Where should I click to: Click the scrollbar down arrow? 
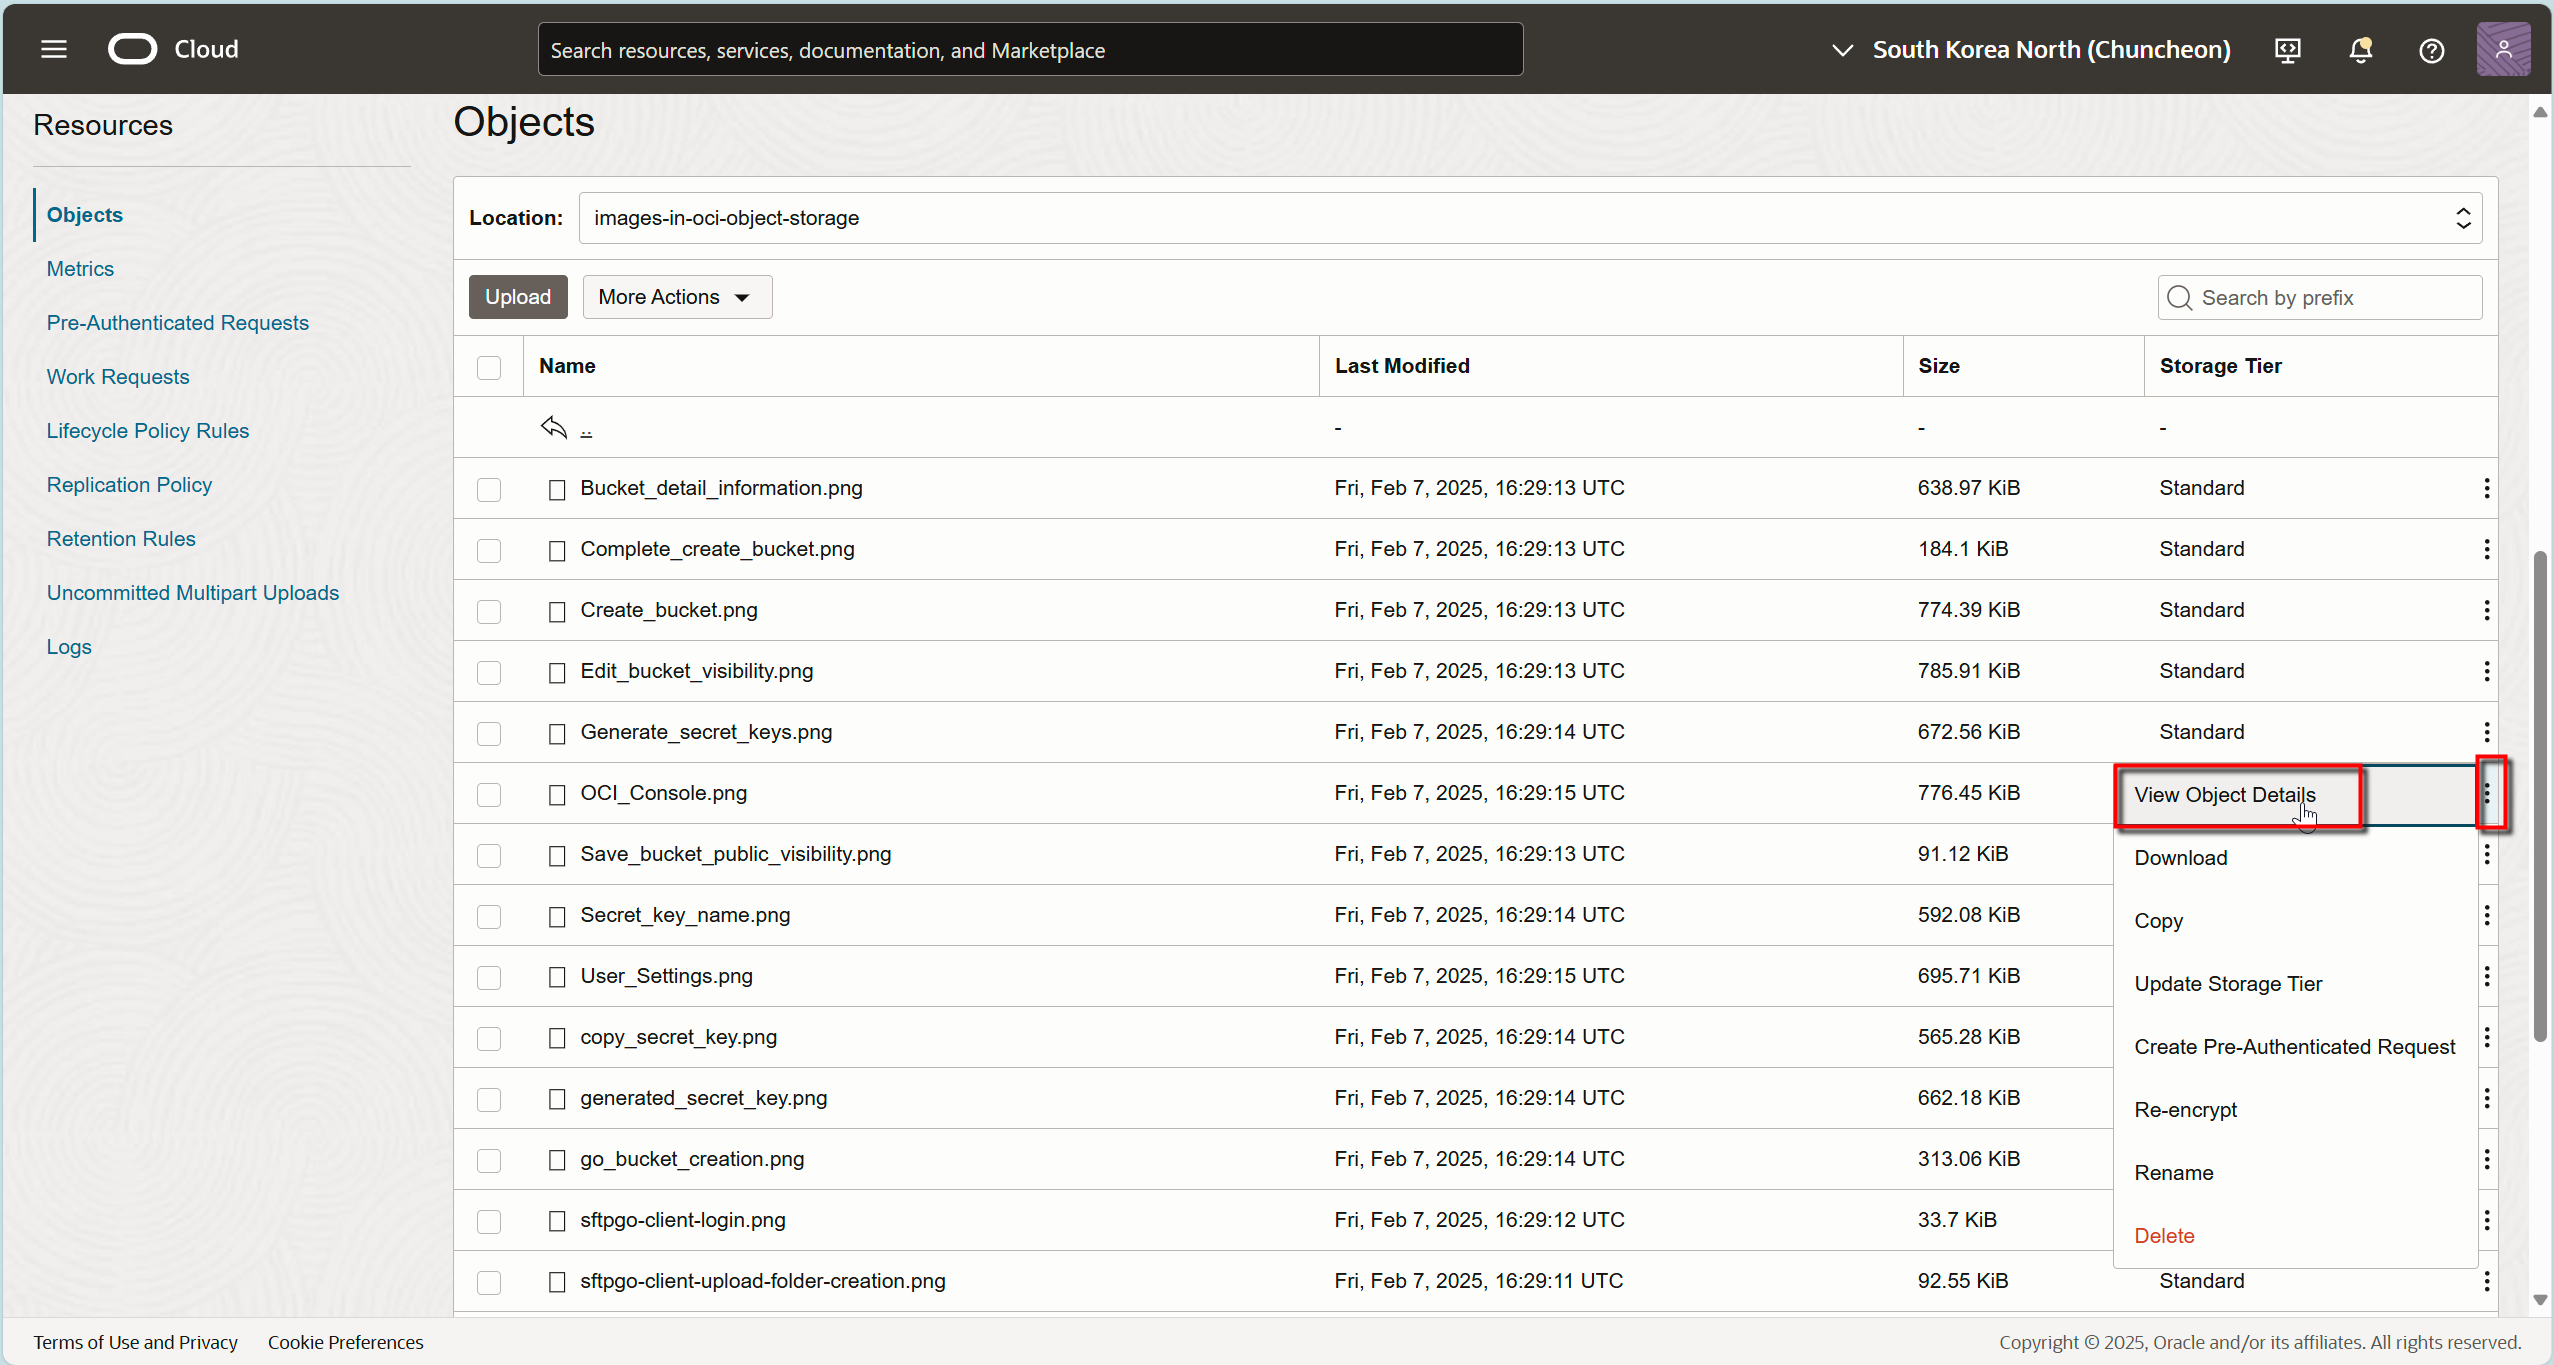(2539, 1300)
